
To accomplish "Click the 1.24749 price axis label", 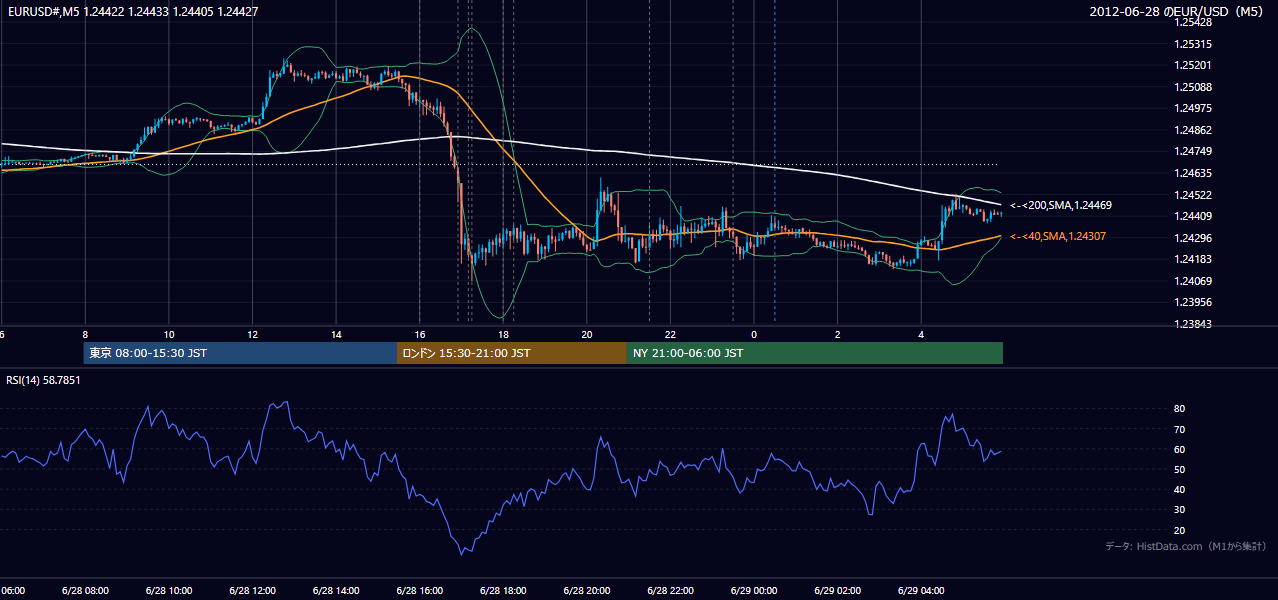I will (1193, 151).
